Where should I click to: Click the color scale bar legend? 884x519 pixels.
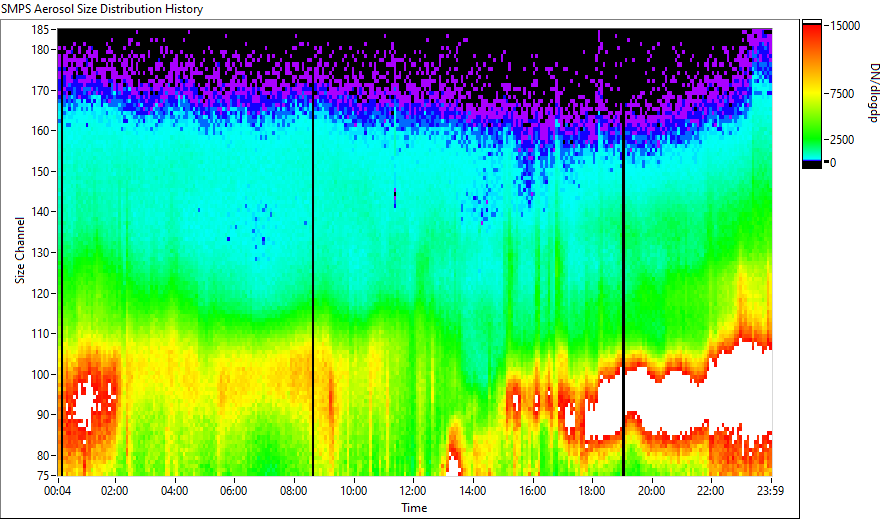click(812, 94)
